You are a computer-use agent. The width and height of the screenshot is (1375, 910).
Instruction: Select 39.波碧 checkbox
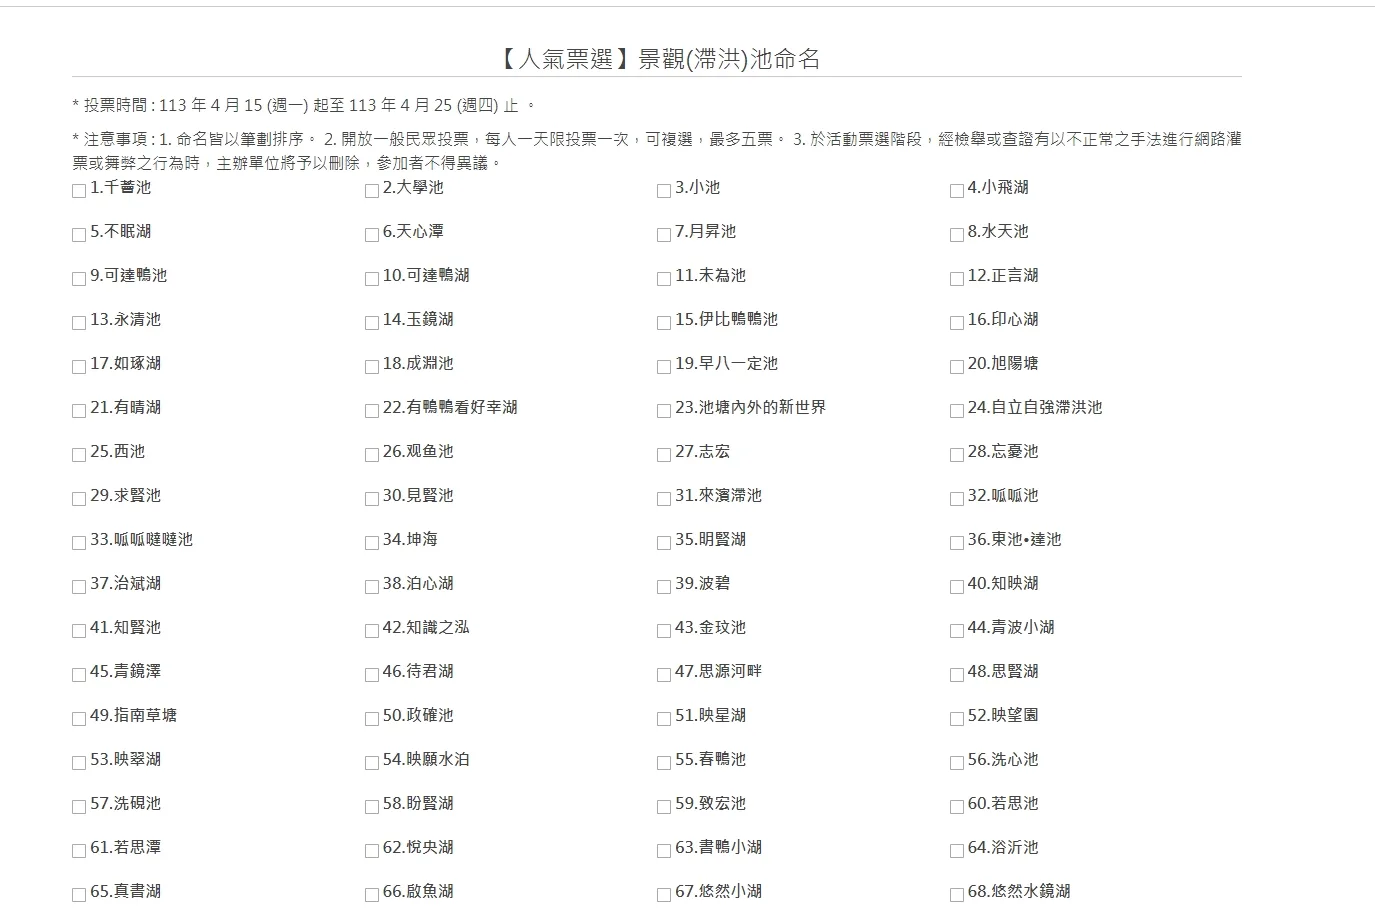(664, 587)
